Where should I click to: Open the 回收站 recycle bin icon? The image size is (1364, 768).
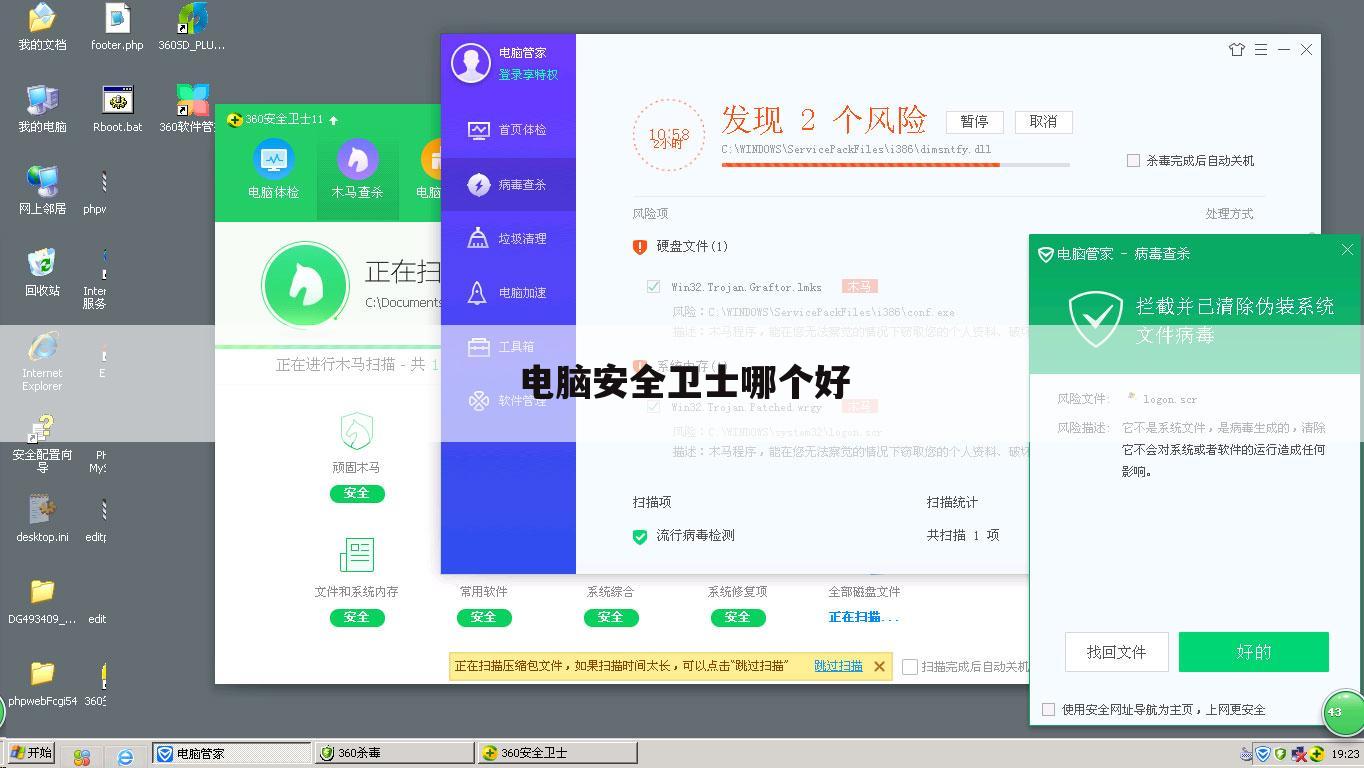42,264
